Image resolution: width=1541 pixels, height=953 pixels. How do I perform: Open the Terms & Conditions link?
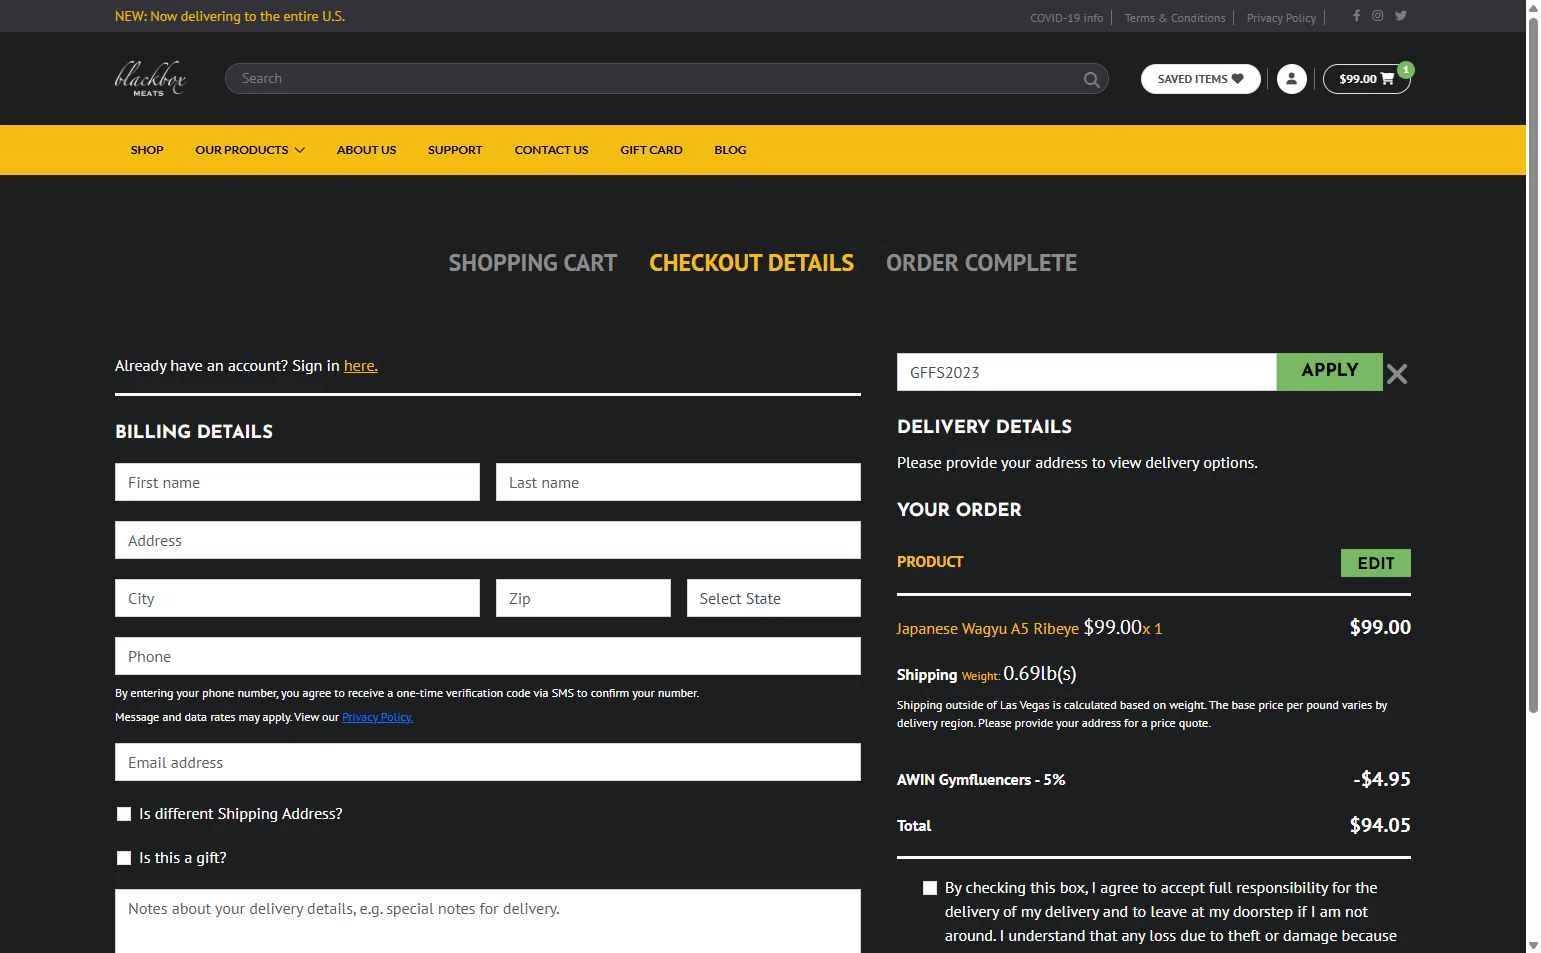click(1174, 18)
